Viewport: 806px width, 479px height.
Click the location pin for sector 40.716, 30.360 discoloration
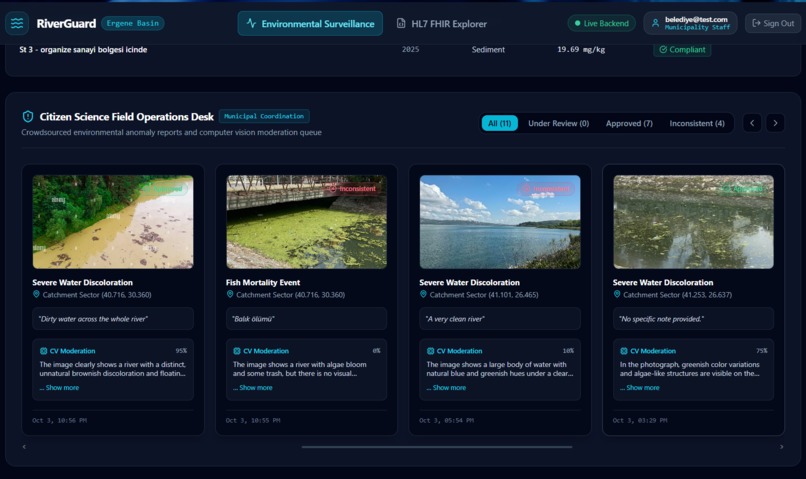coord(36,294)
